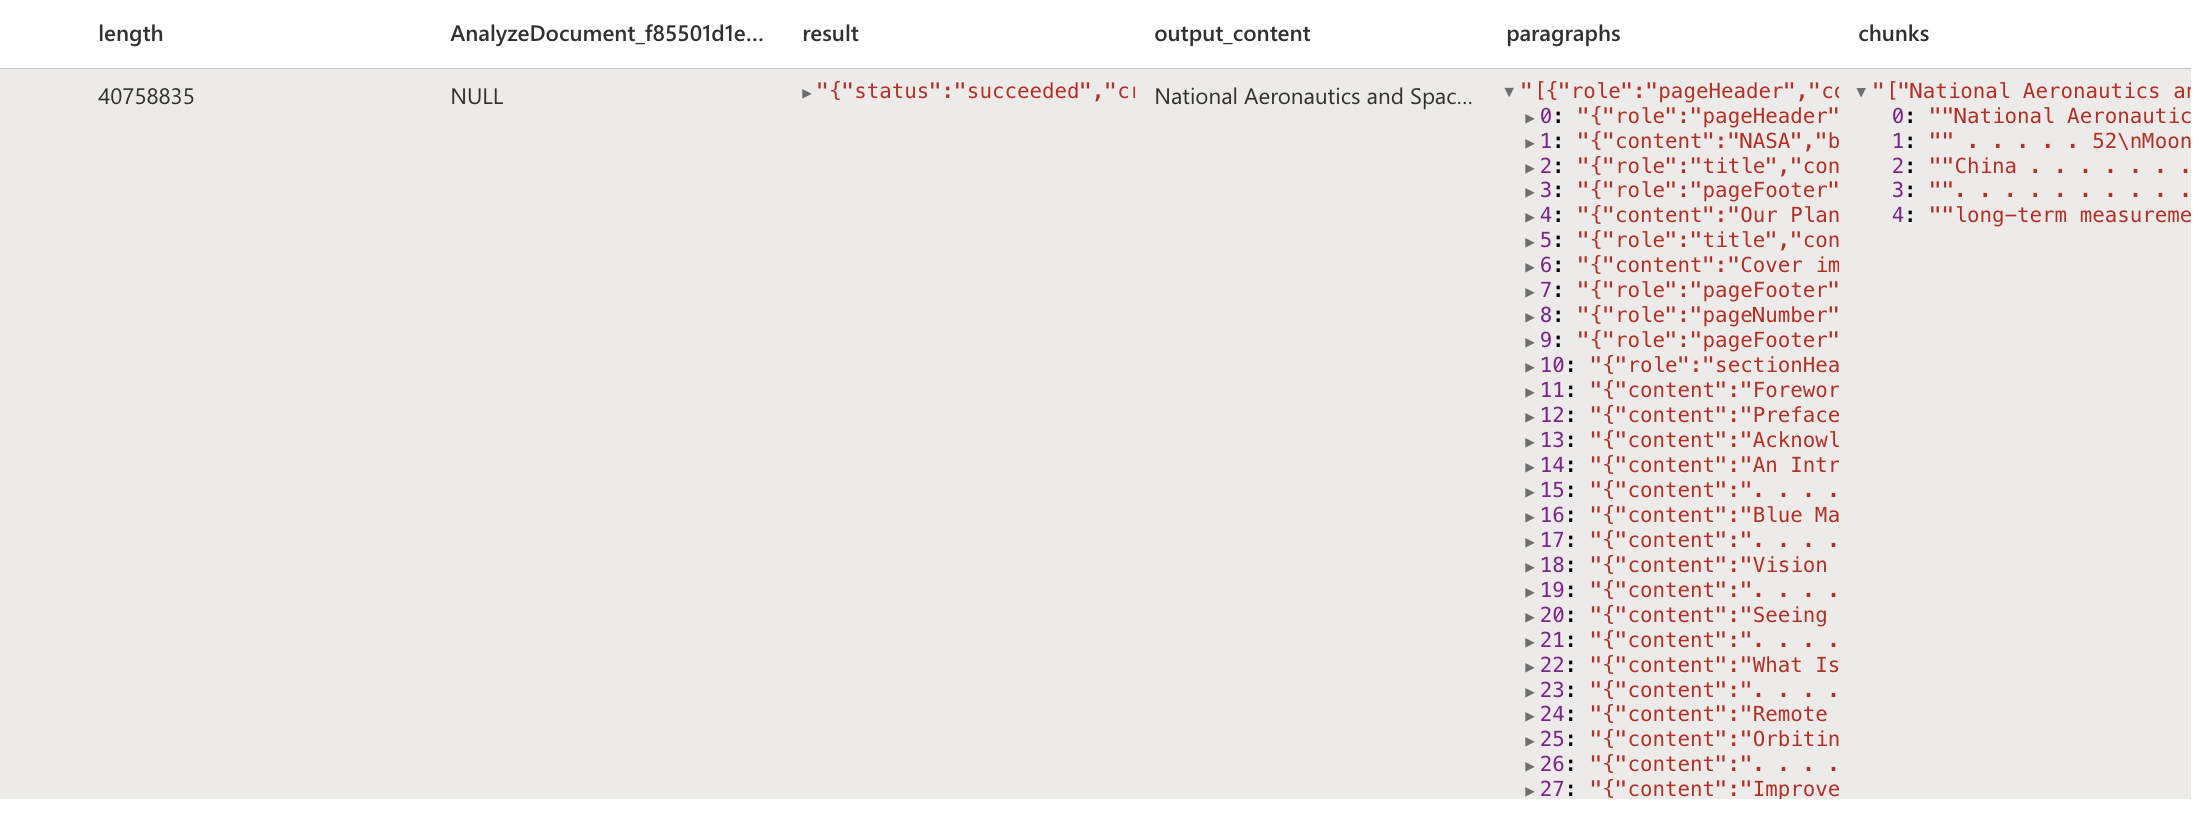Collapse the paragraphs array
This screenshot has width=2210, height=814.
[1509, 92]
